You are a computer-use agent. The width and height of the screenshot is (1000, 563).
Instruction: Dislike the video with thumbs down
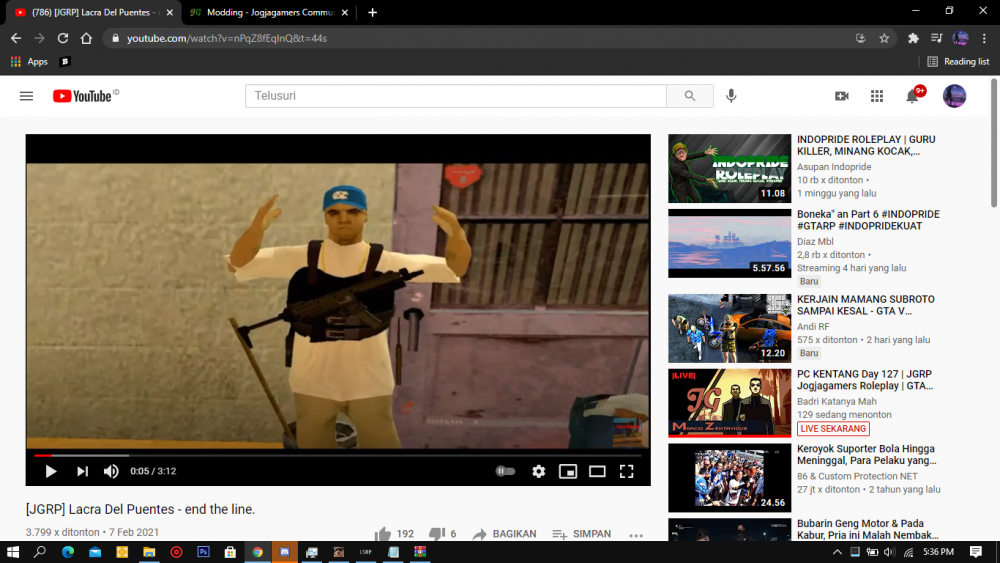click(x=437, y=534)
